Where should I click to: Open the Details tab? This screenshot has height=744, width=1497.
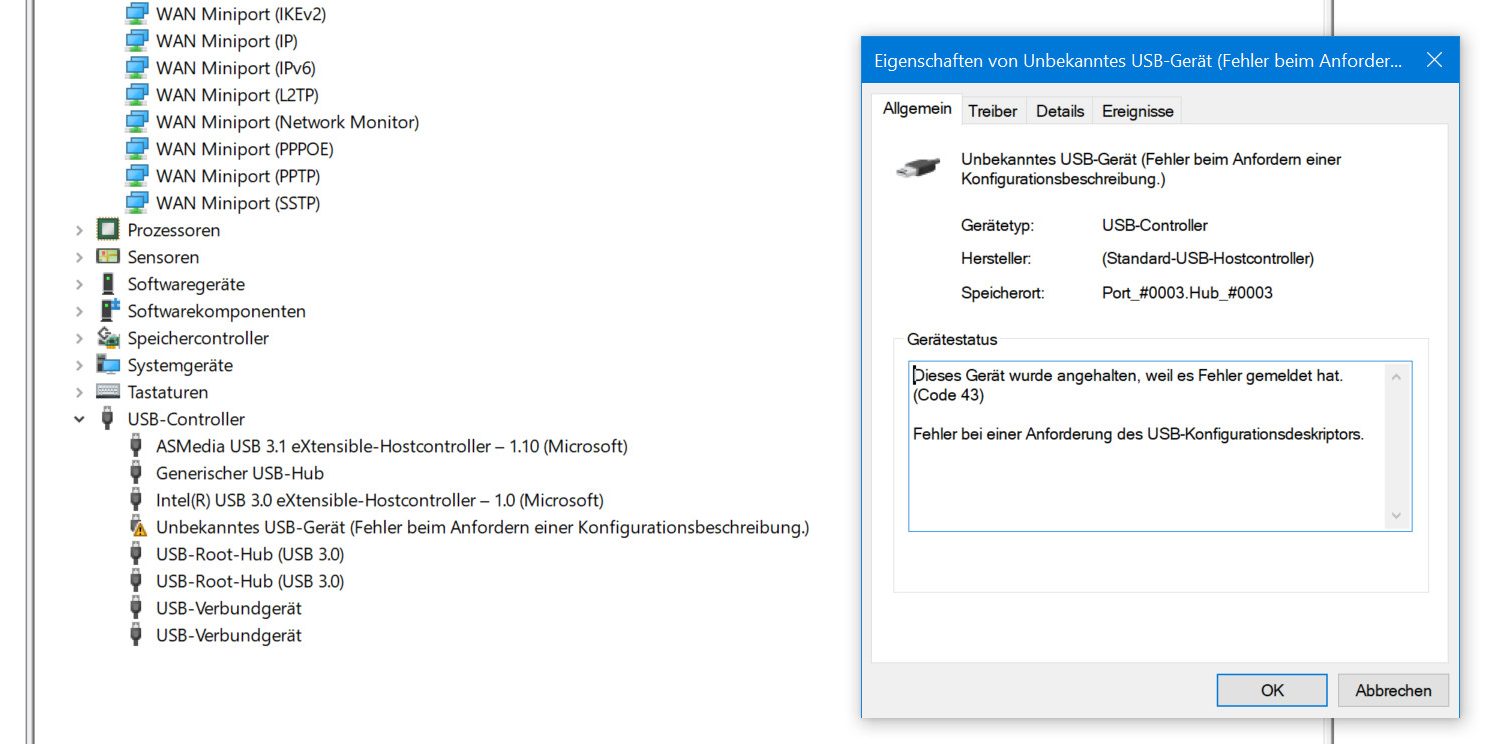point(1059,111)
